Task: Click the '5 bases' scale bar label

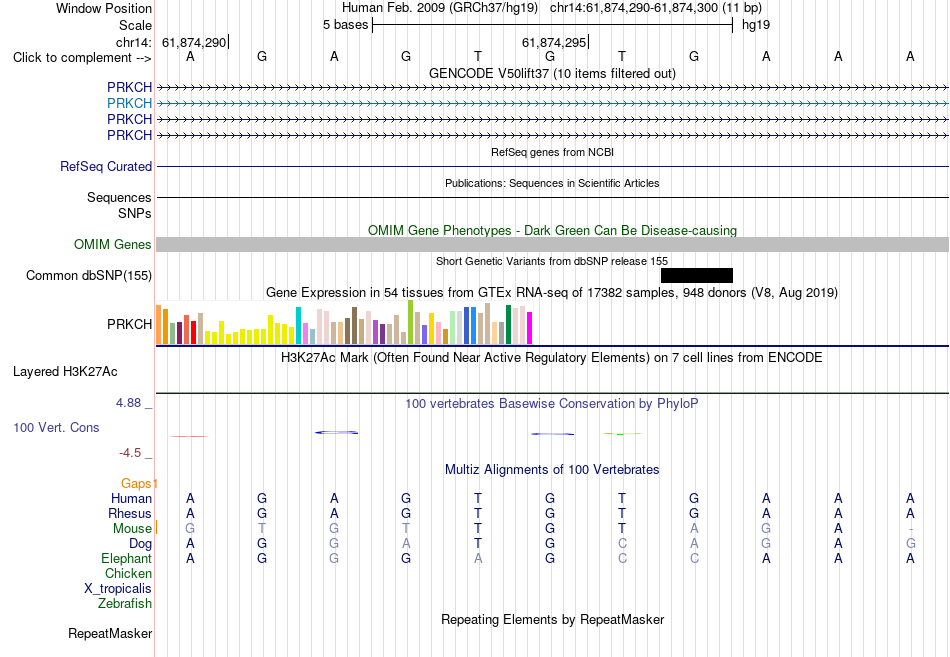Action: pos(345,25)
